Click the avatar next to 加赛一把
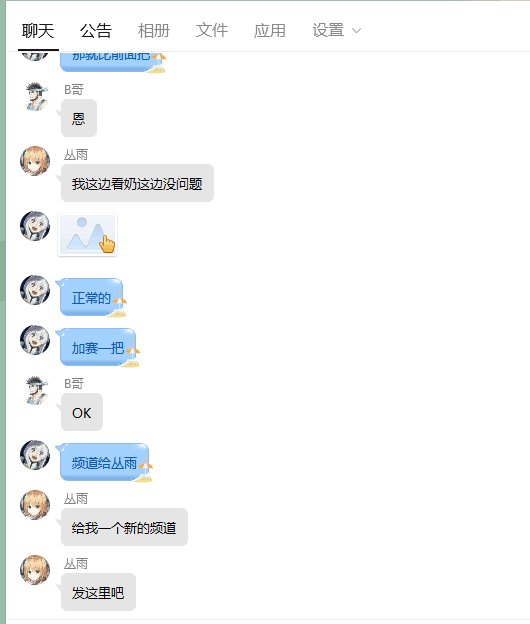 coord(35,340)
